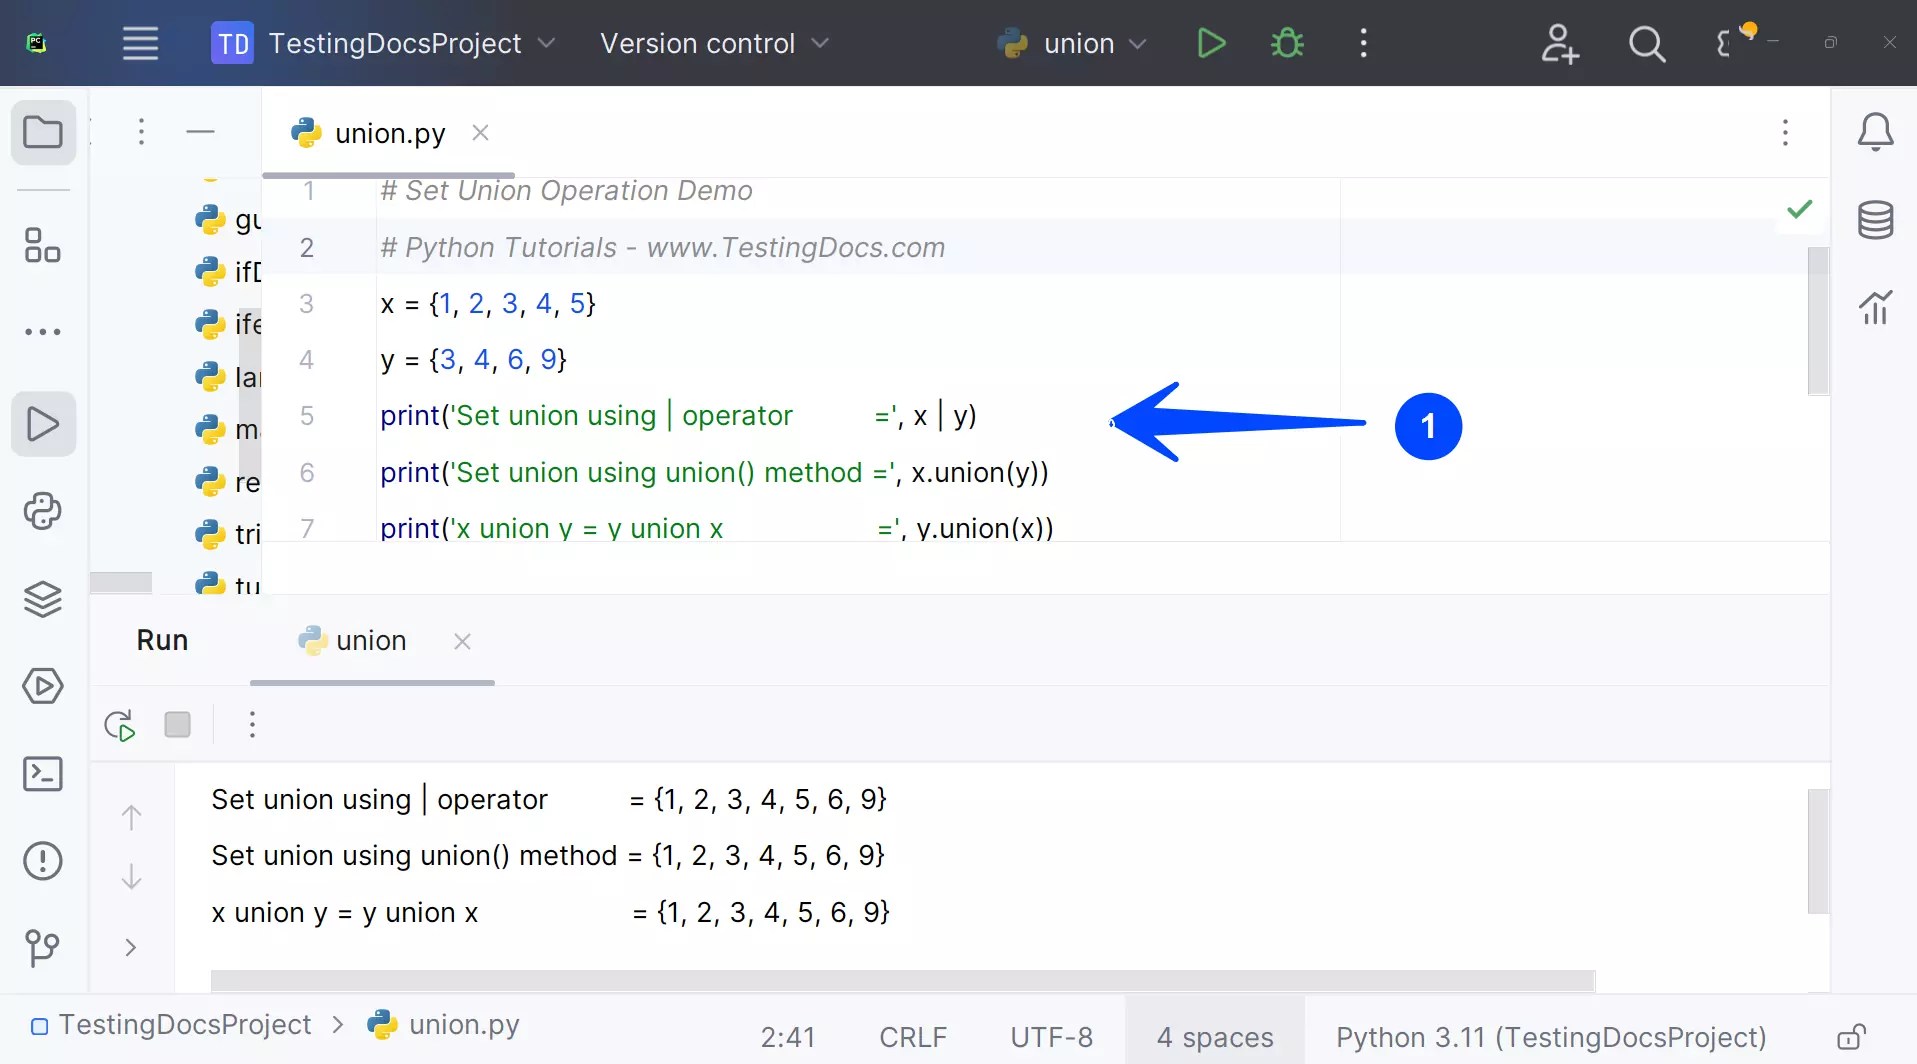Start debugging with the bug icon

click(1287, 43)
